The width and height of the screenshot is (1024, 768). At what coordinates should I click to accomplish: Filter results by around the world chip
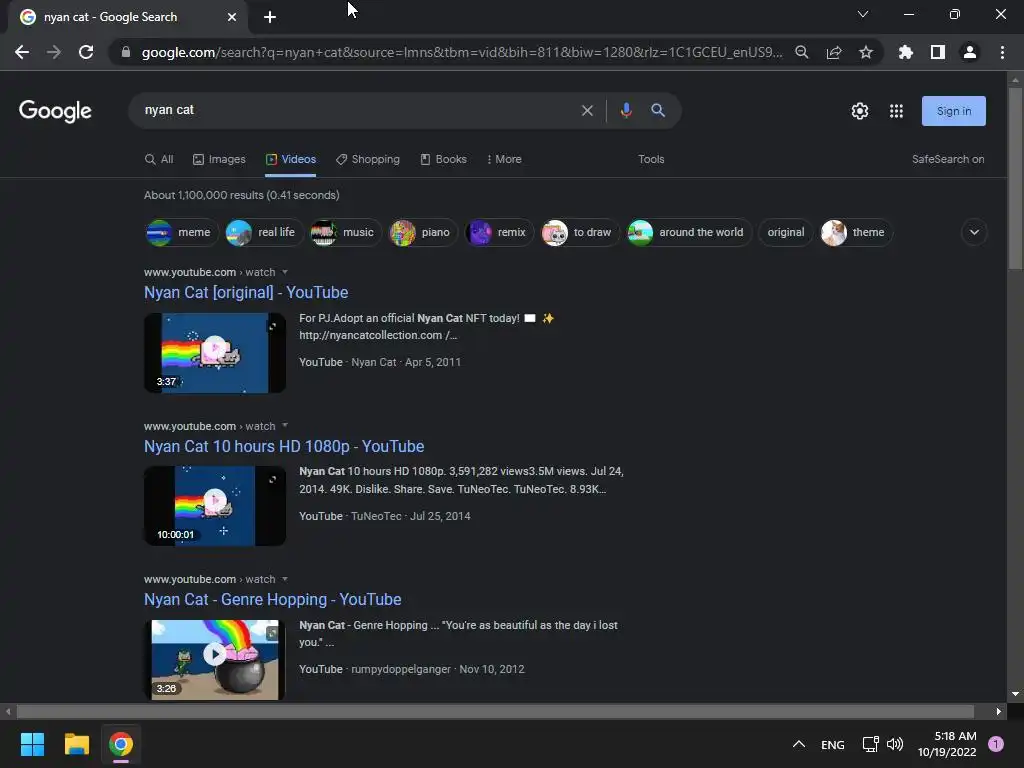pos(689,232)
